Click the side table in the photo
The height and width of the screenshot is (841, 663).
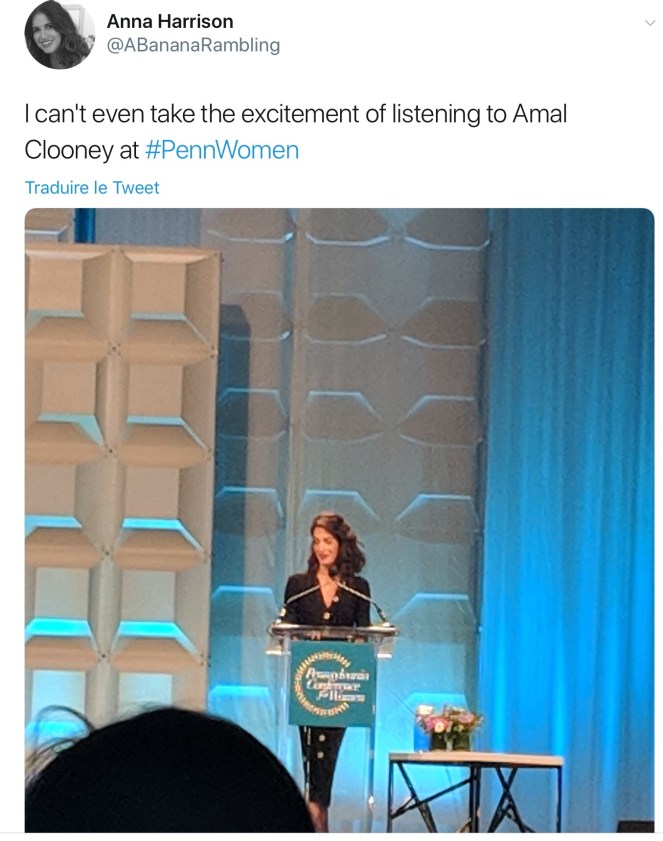point(475,792)
